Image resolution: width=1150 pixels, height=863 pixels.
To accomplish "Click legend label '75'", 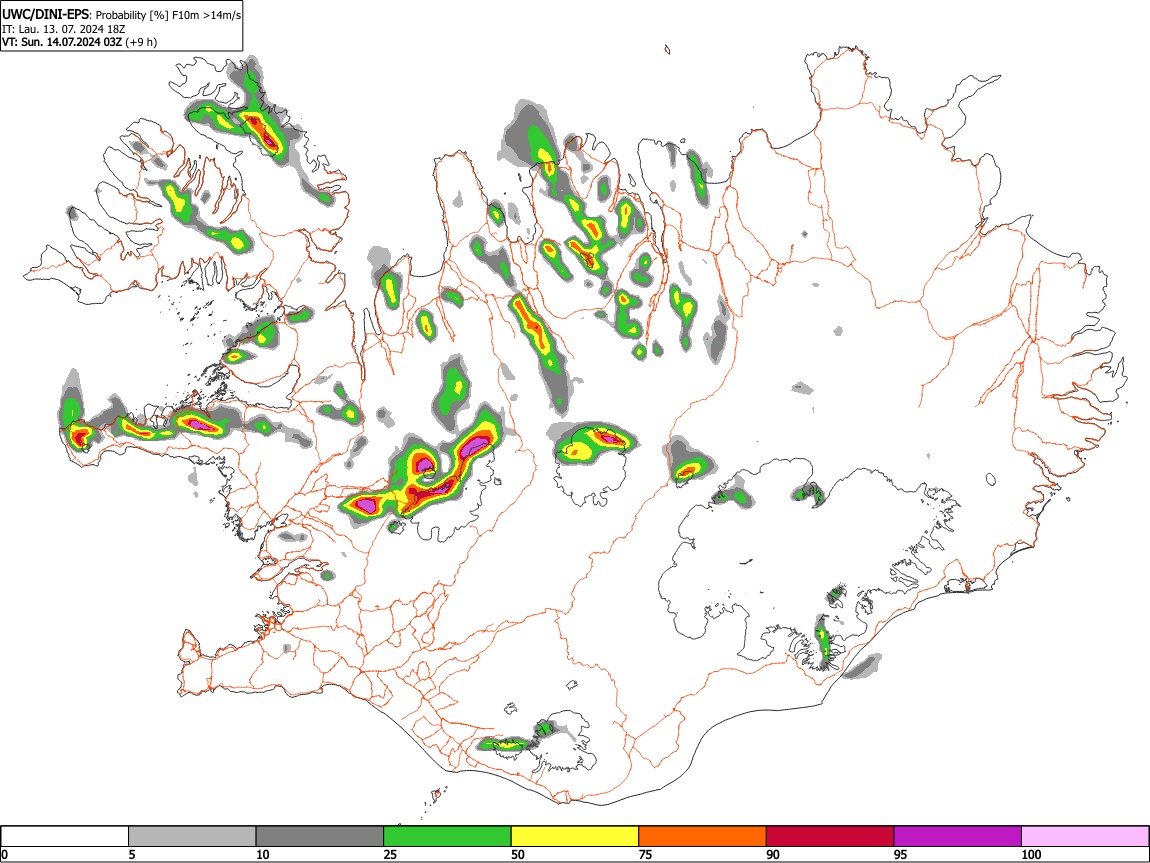I will tap(645, 855).
